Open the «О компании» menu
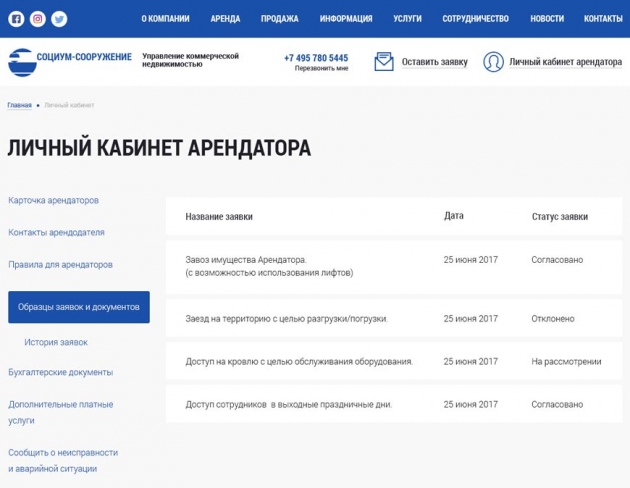This screenshot has width=630, height=488. [x=165, y=19]
